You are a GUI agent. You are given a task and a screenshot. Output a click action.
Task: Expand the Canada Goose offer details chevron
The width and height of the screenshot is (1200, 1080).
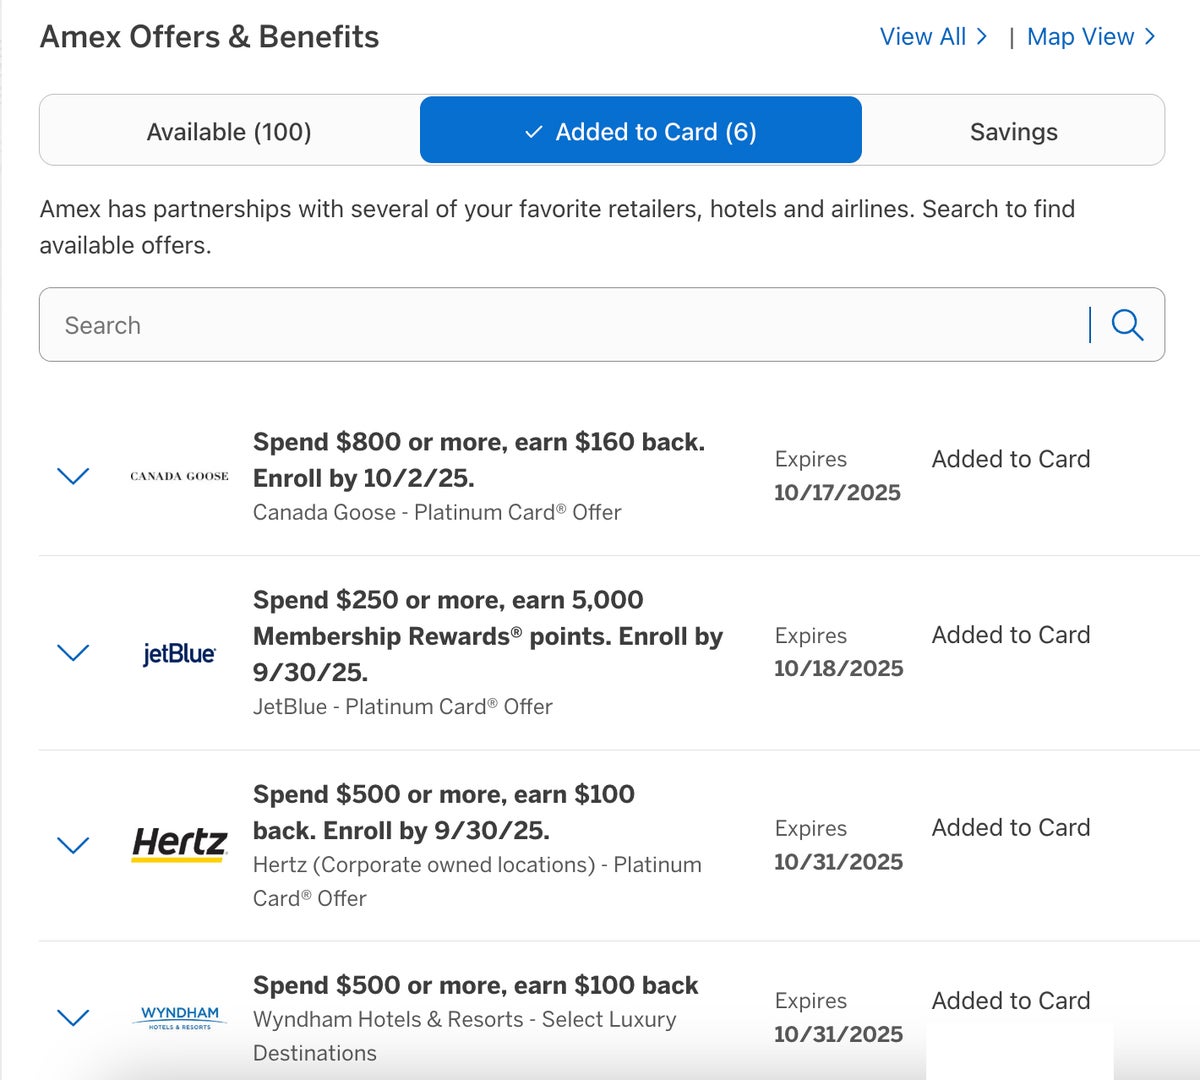point(74,476)
